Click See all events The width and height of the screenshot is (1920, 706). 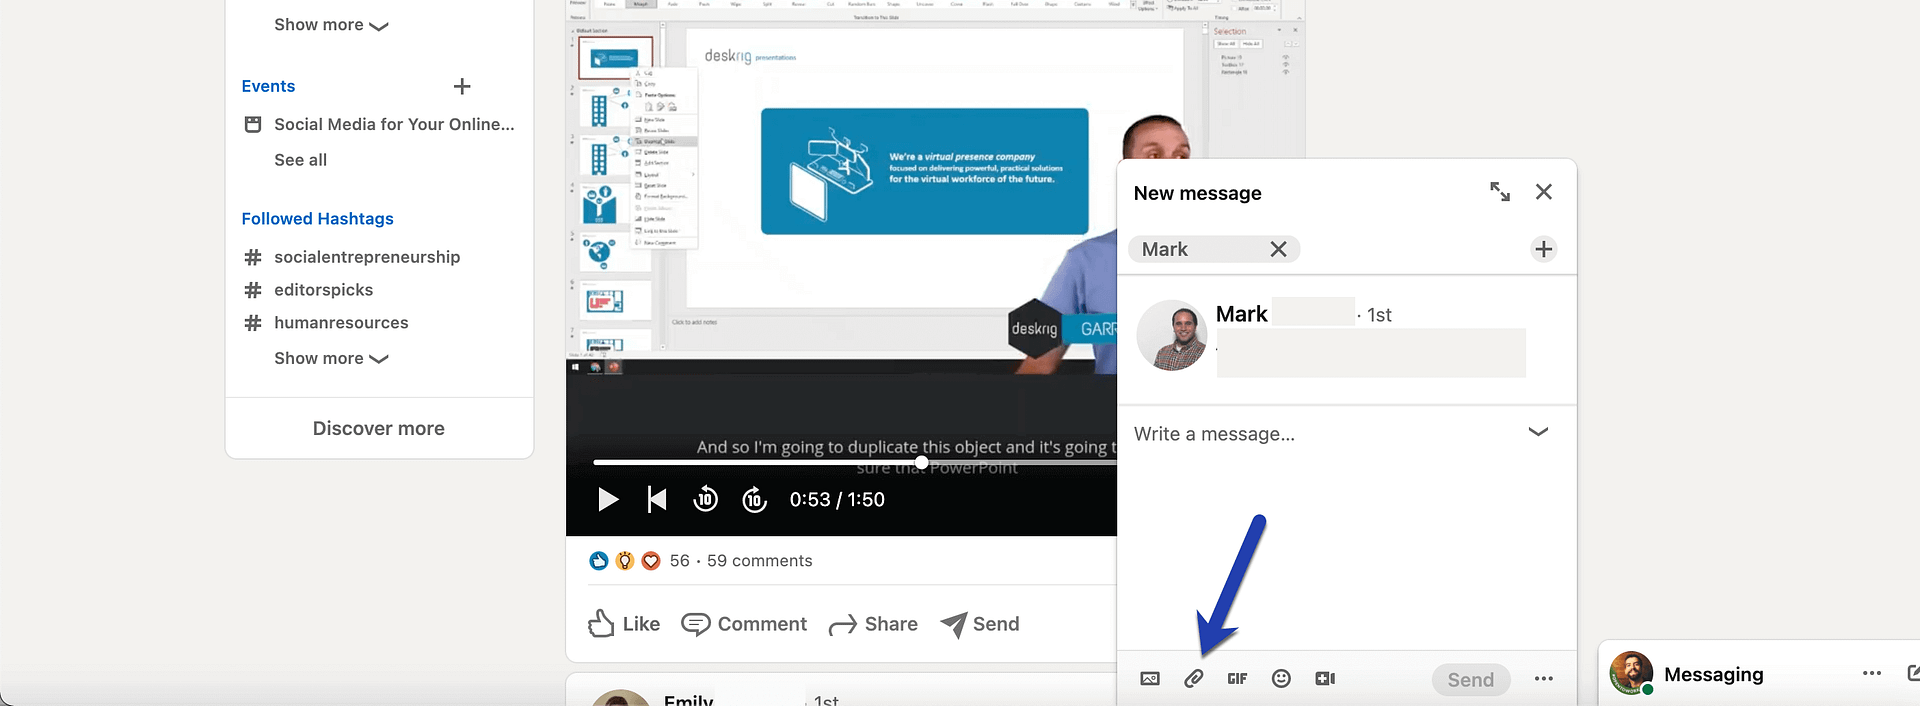coord(300,160)
